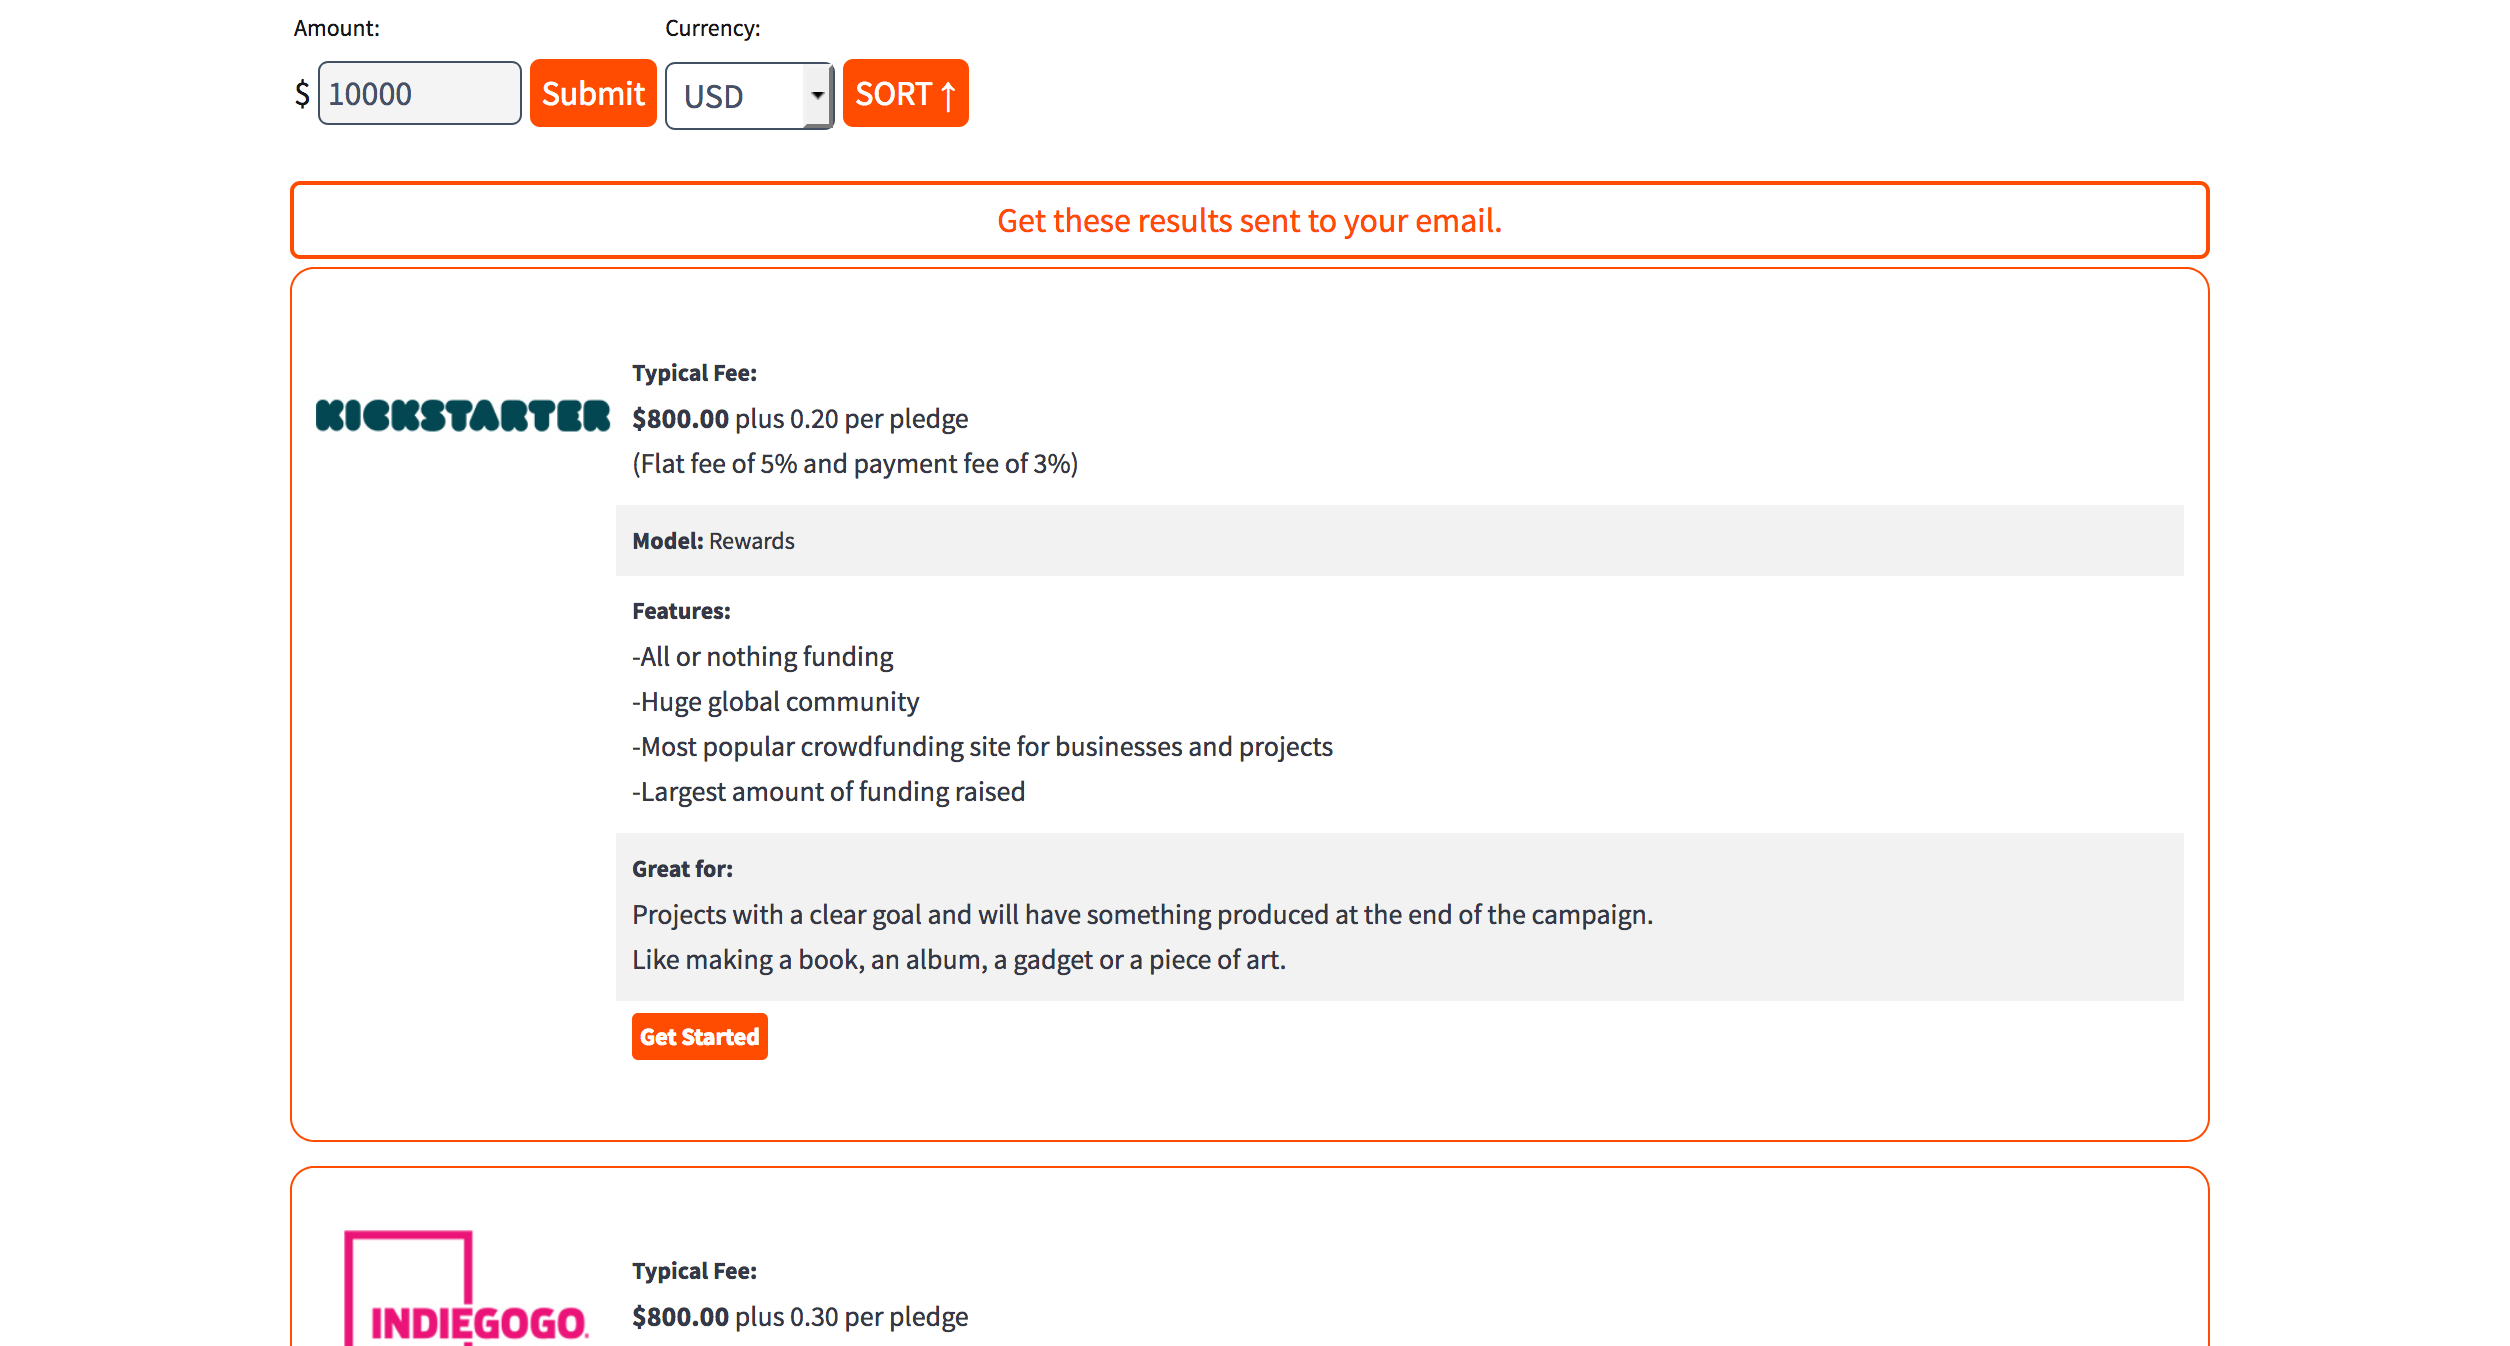Viewport: 2510px width, 1346px height.
Task: Click the Most popular crowdfunding site feature
Action: click(982, 747)
